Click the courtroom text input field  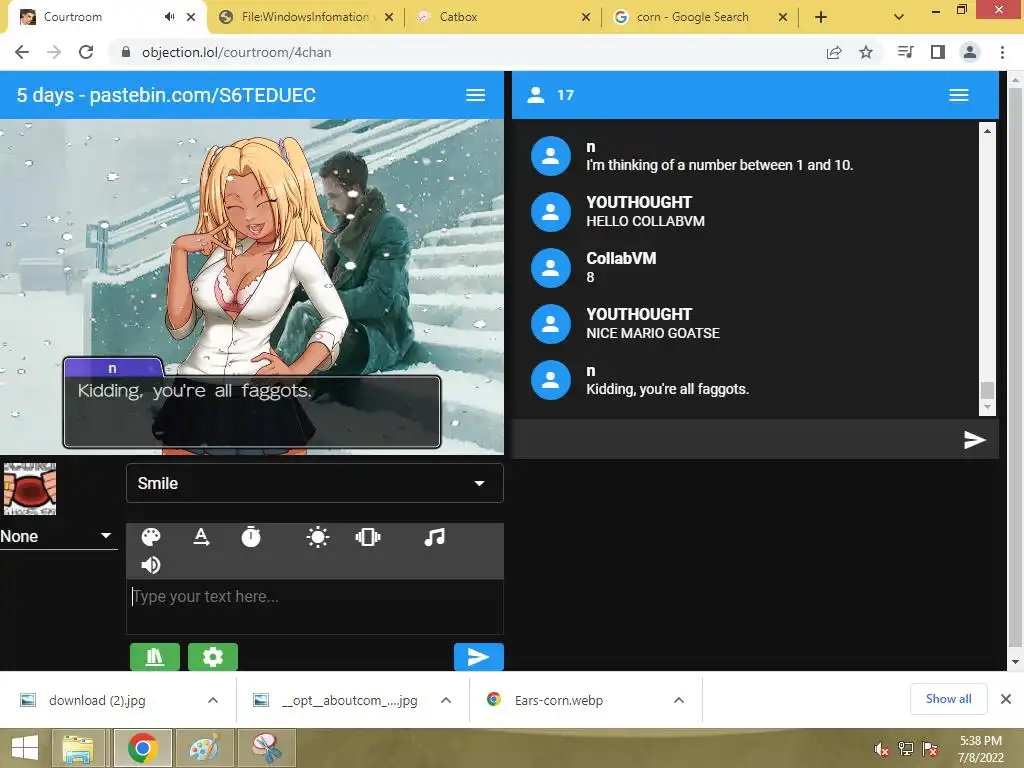point(315,607)
